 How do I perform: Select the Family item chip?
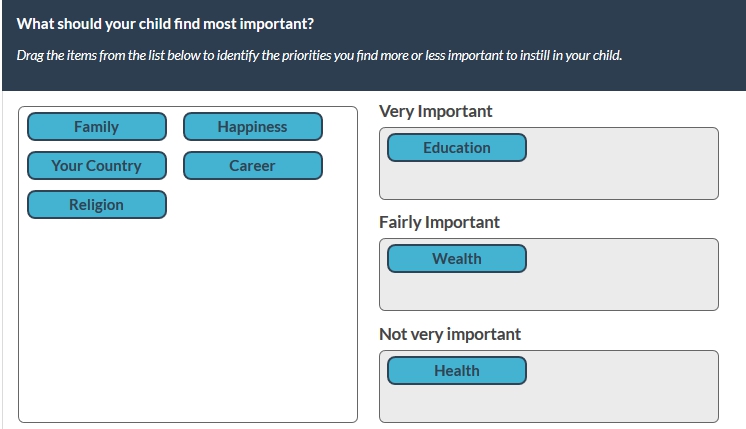96,127
